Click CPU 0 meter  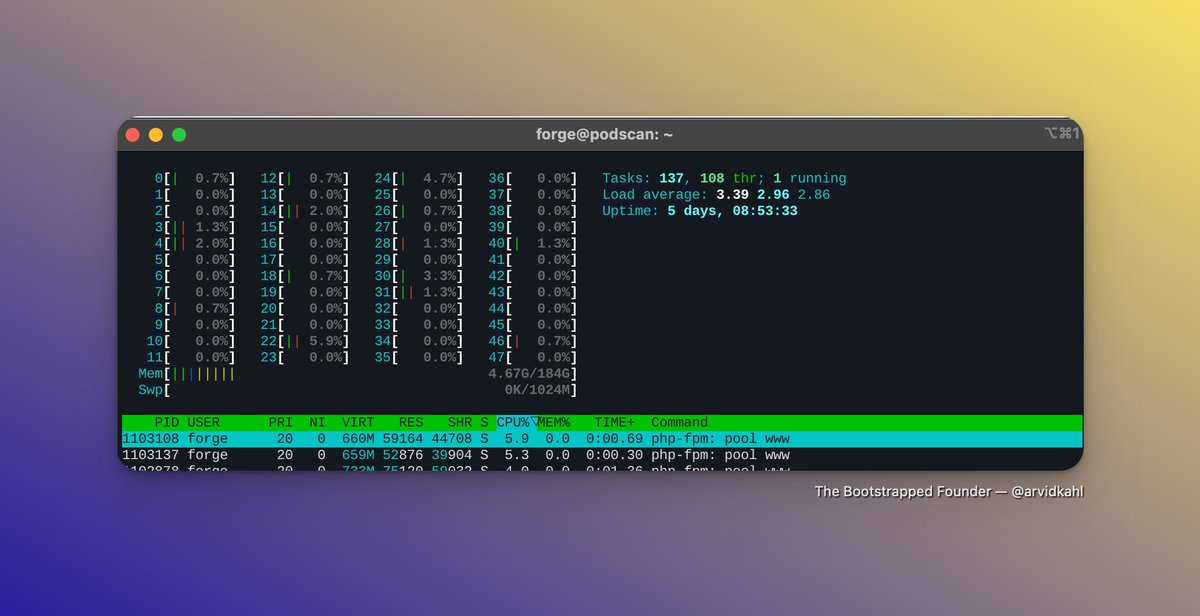click(194, 178)
